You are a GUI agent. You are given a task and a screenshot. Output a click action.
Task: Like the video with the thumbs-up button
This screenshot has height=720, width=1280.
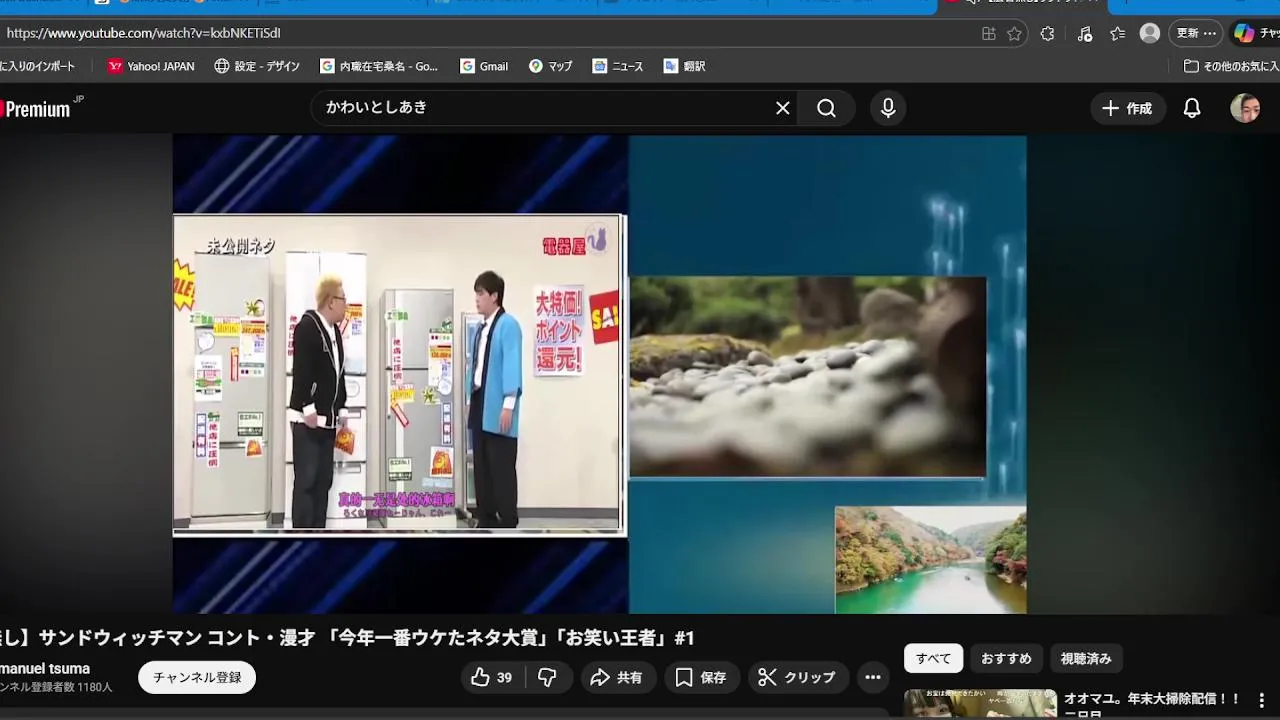tap(491, 677)
